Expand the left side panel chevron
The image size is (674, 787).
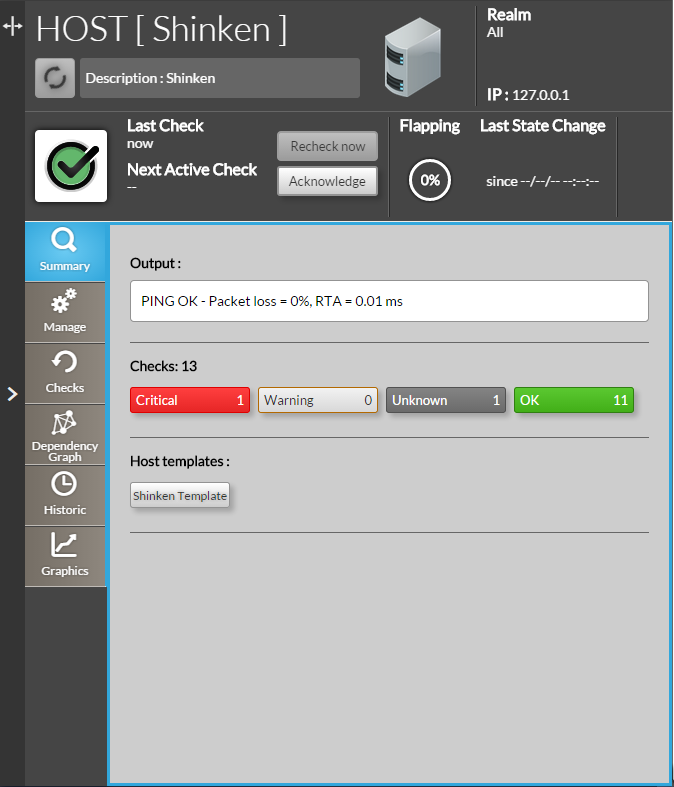[x=12, y=394]
